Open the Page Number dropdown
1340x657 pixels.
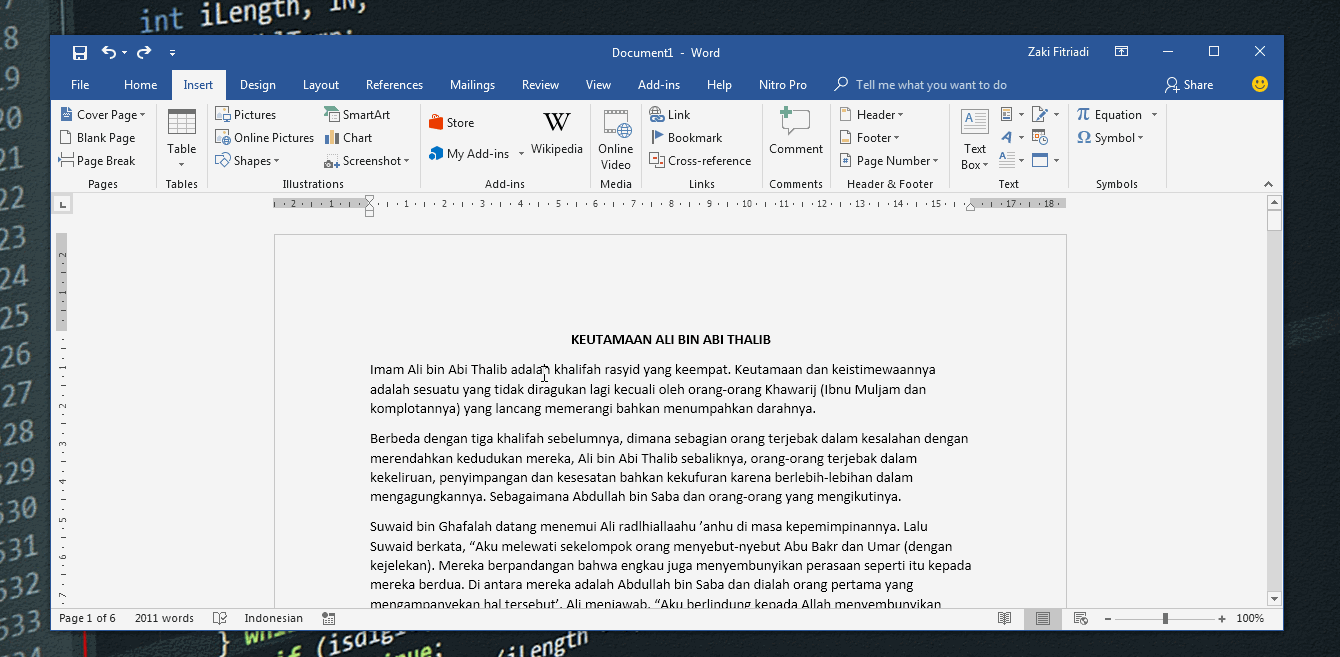890,161
